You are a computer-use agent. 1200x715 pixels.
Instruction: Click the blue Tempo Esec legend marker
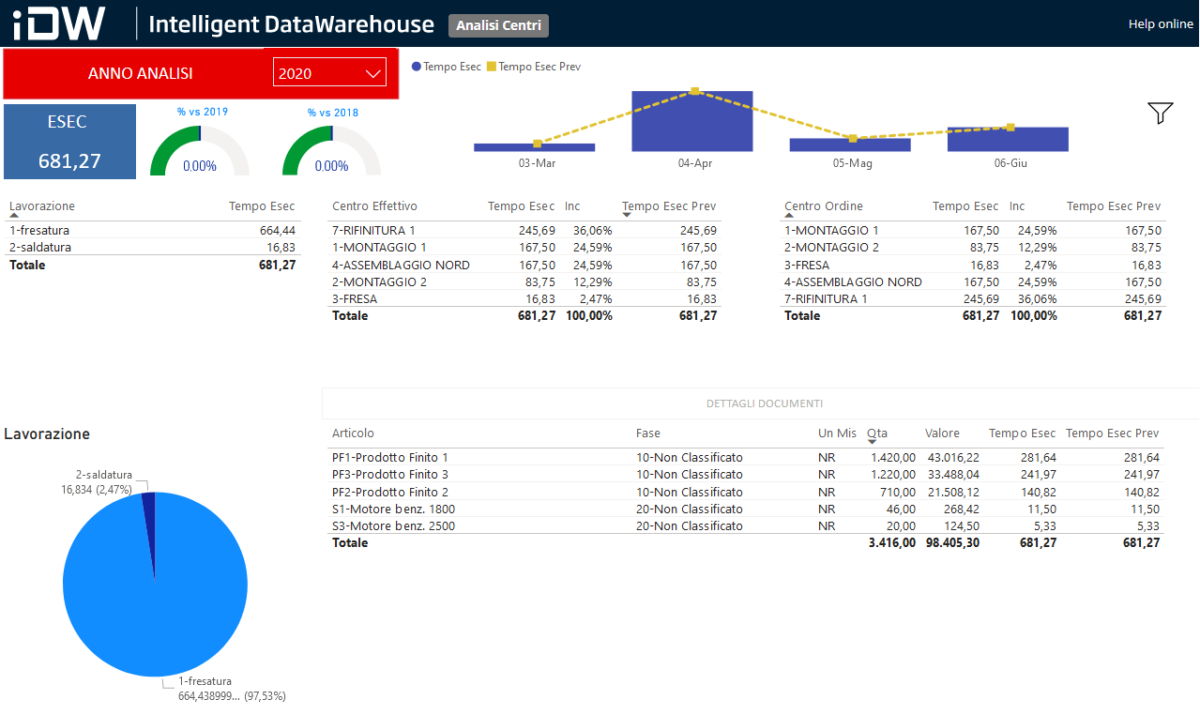click(x=416, y=67)
